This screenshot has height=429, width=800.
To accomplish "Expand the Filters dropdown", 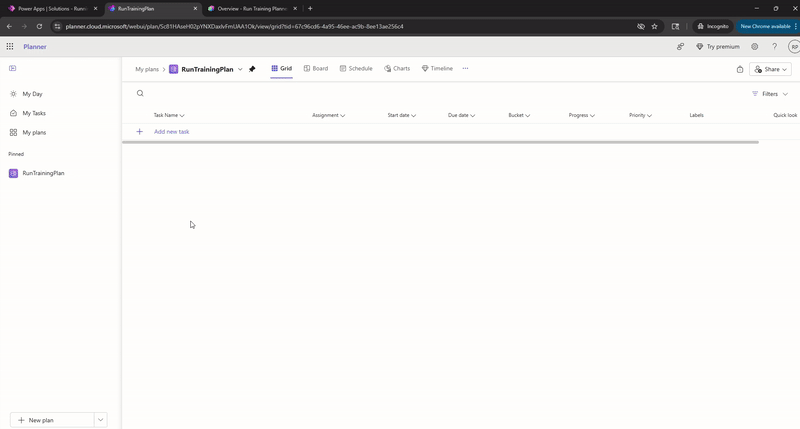I will point(769,94).
